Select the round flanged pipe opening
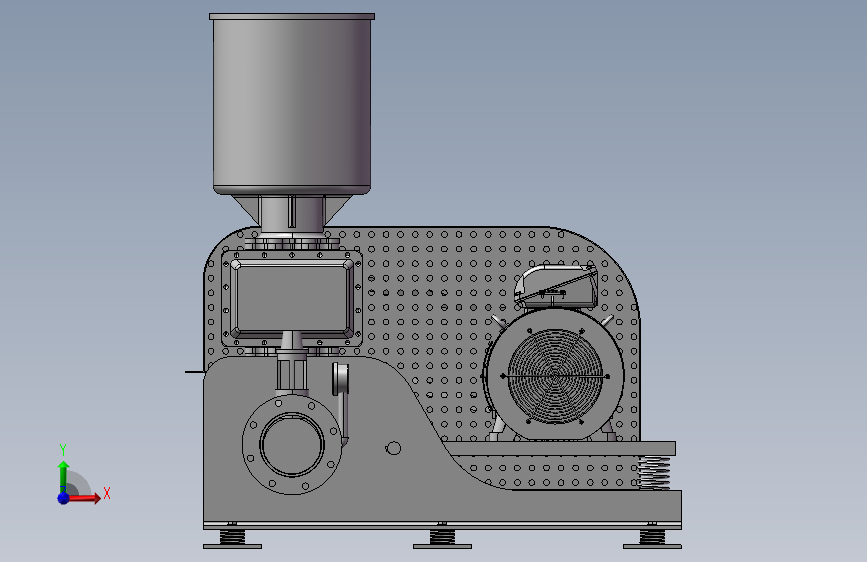 pos(292,444)
